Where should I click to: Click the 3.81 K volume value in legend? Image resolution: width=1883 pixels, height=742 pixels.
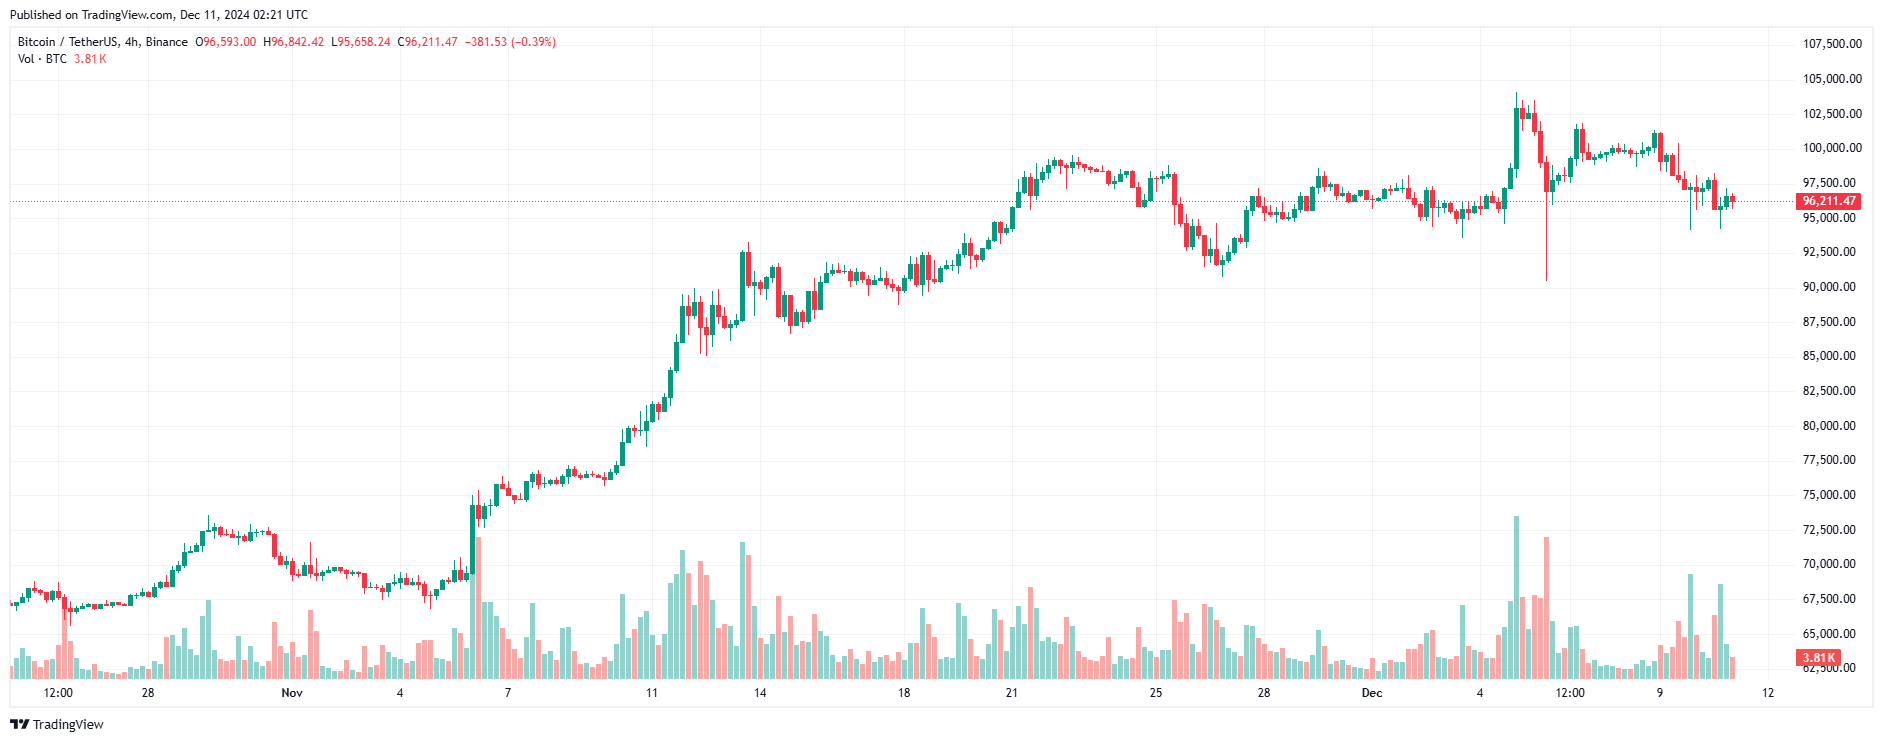coord(90,59)
